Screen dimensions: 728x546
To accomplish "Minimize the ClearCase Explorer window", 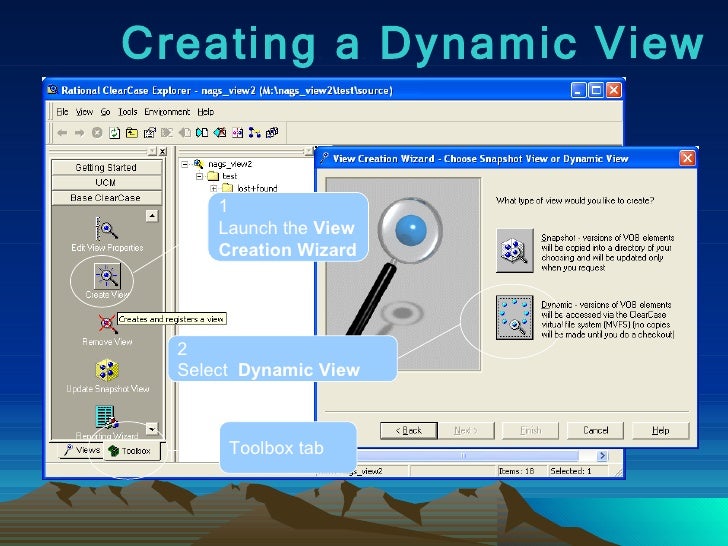I will (578, 90).
